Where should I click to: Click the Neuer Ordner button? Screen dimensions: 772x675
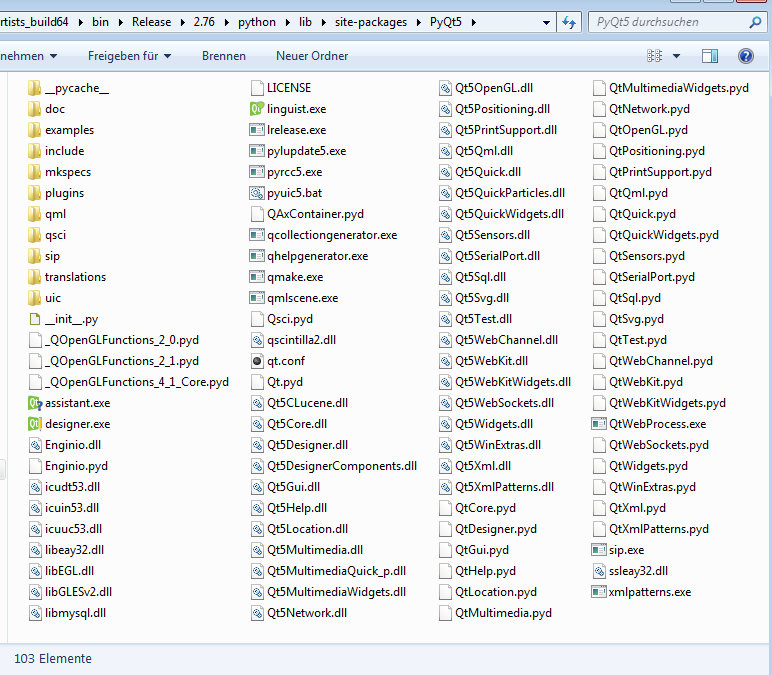coord(312,56)
